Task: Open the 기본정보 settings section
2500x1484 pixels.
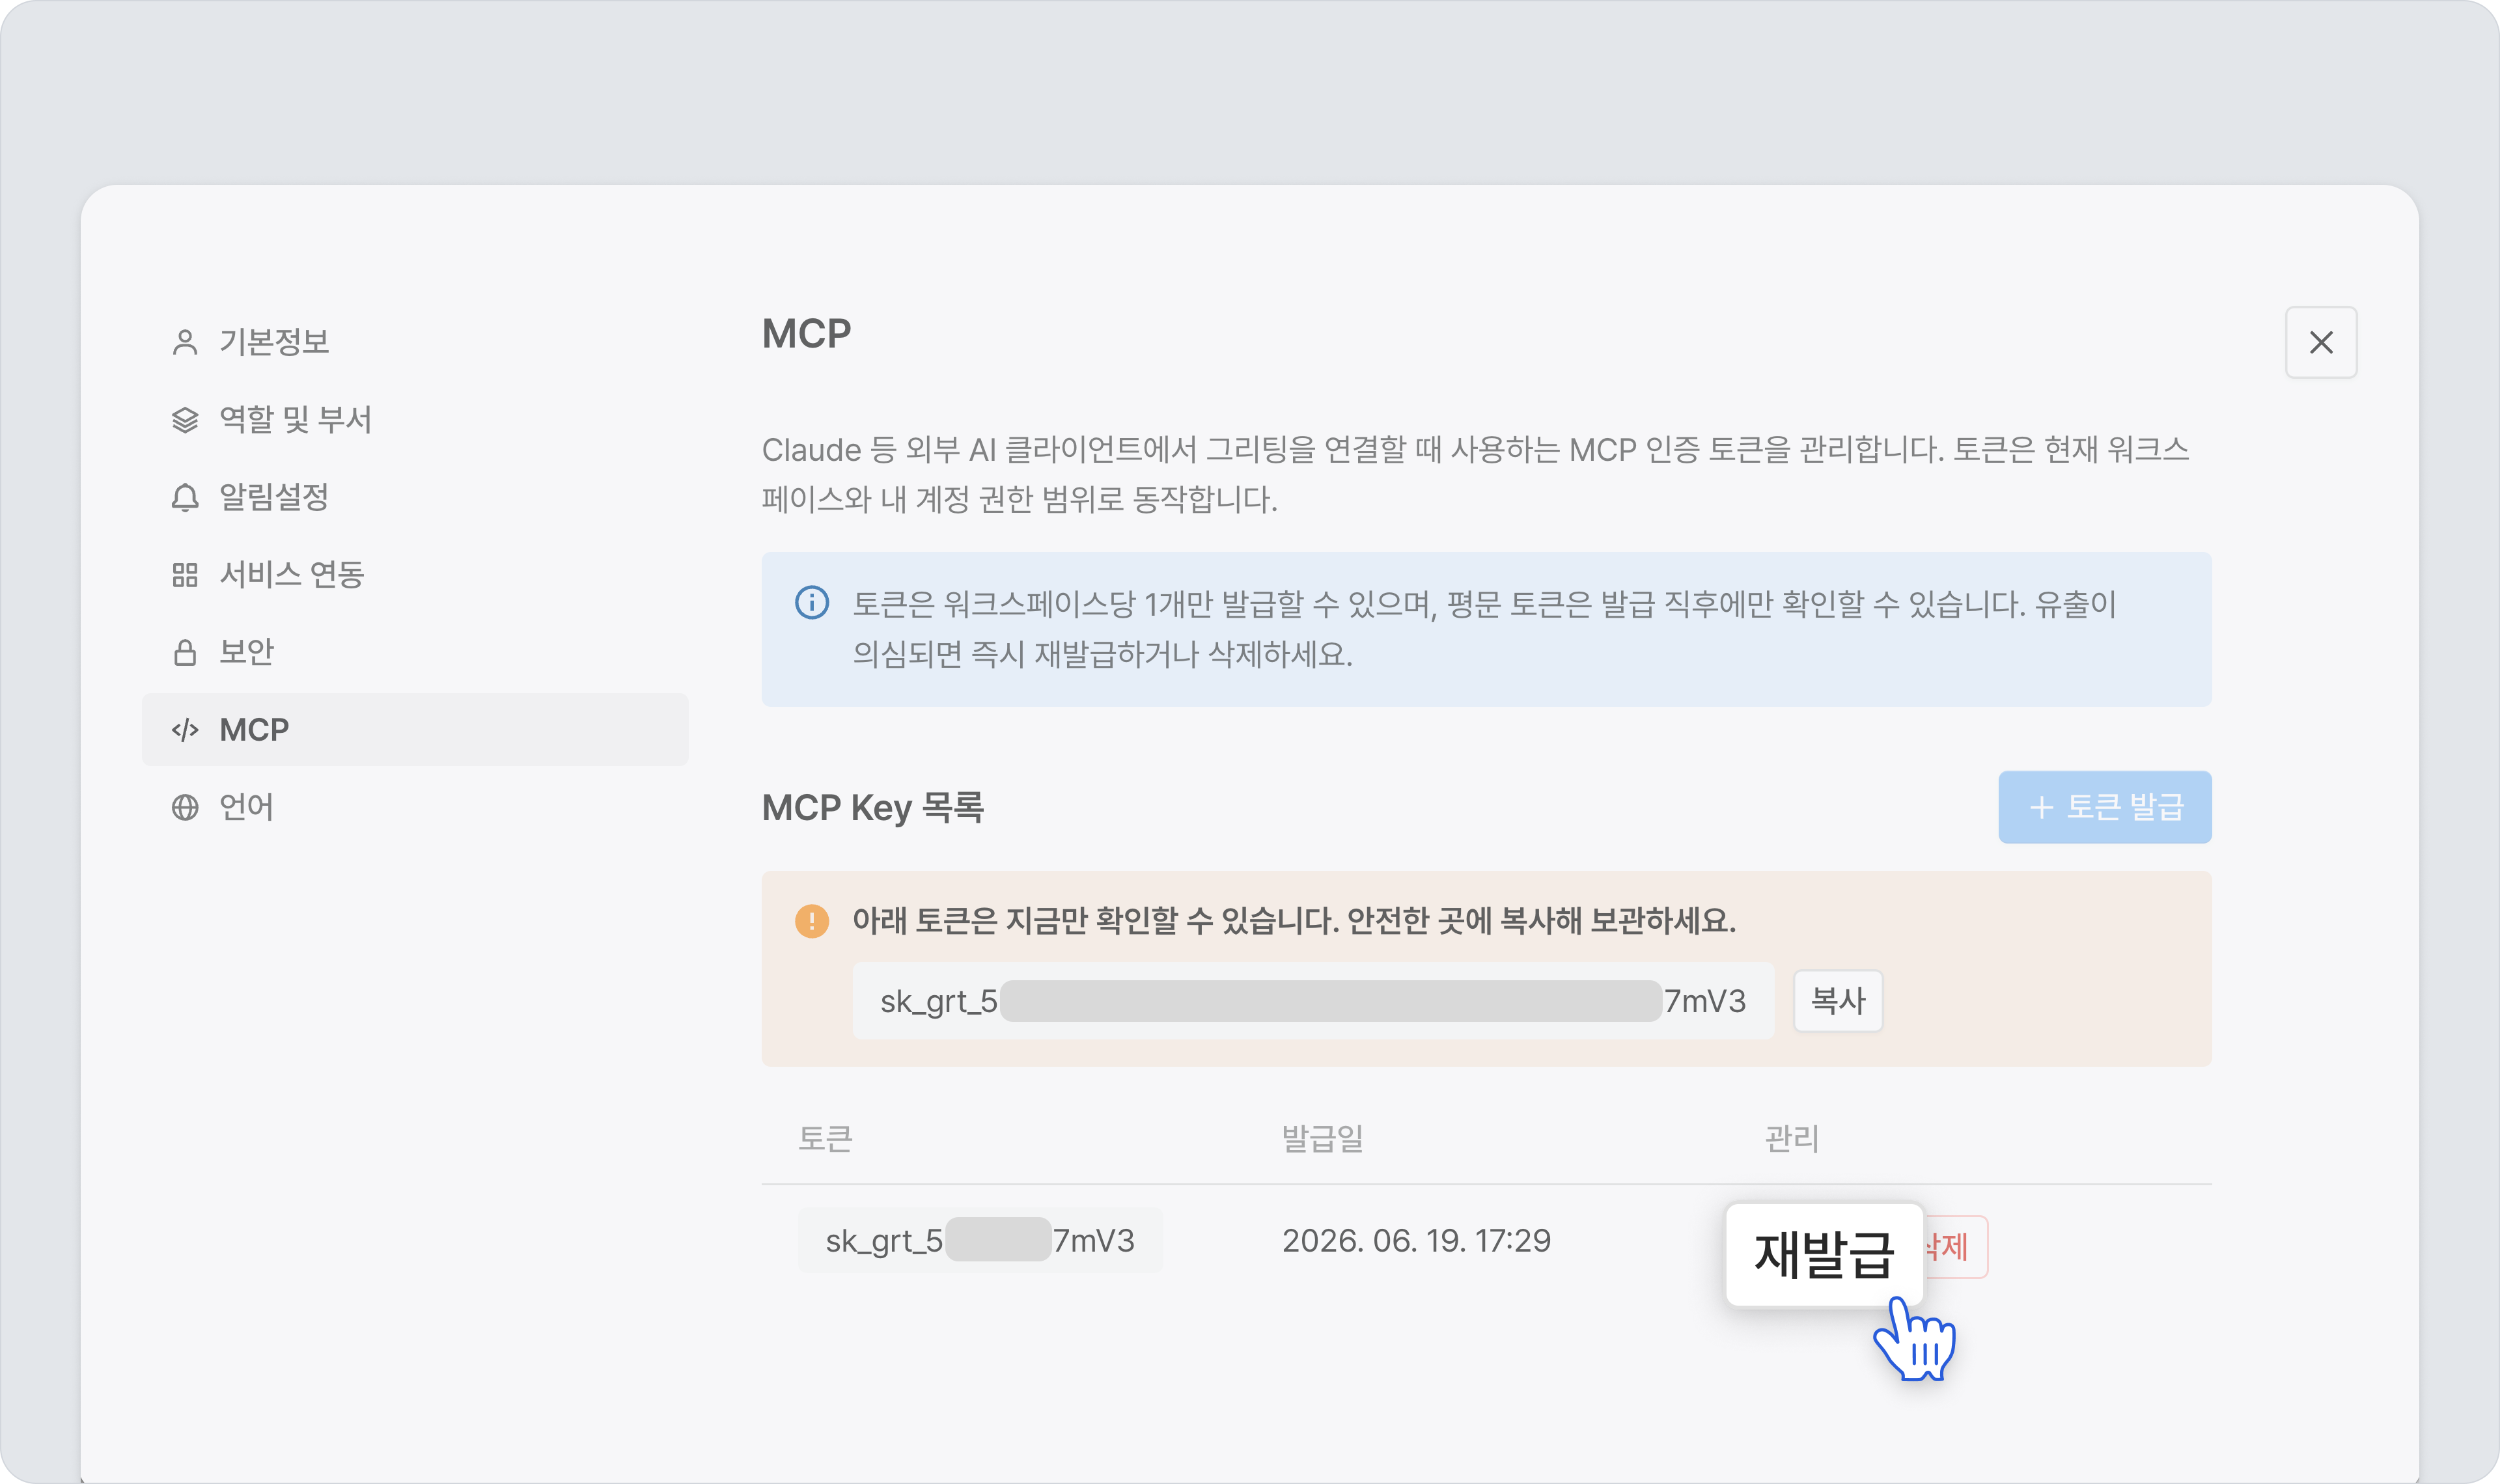Action: 415,342
